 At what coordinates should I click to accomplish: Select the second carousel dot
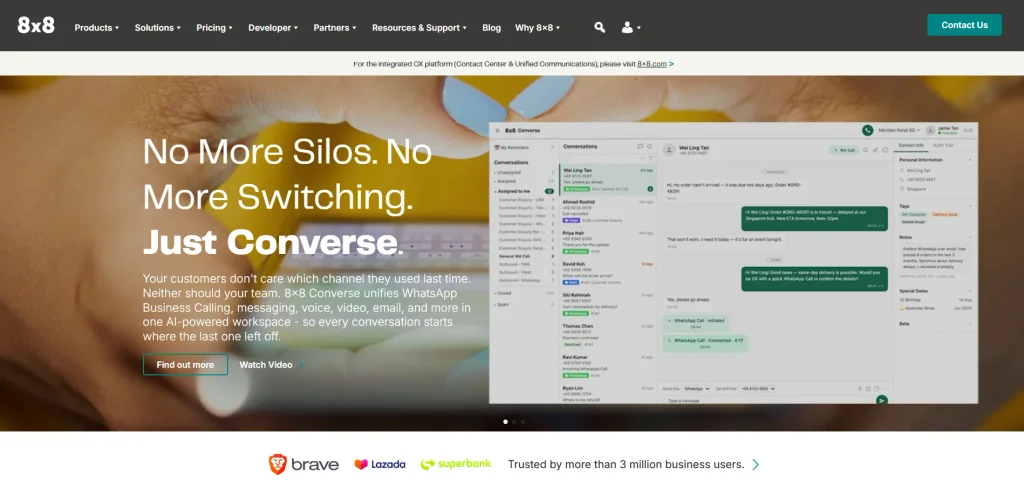click(514, 422)
